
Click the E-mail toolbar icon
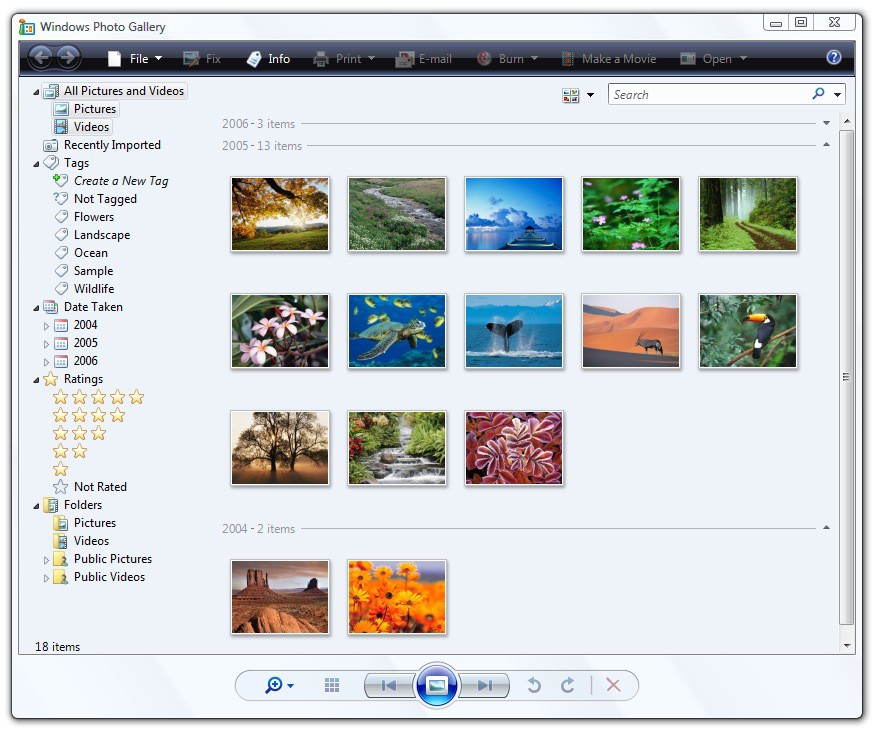[424, 58]
